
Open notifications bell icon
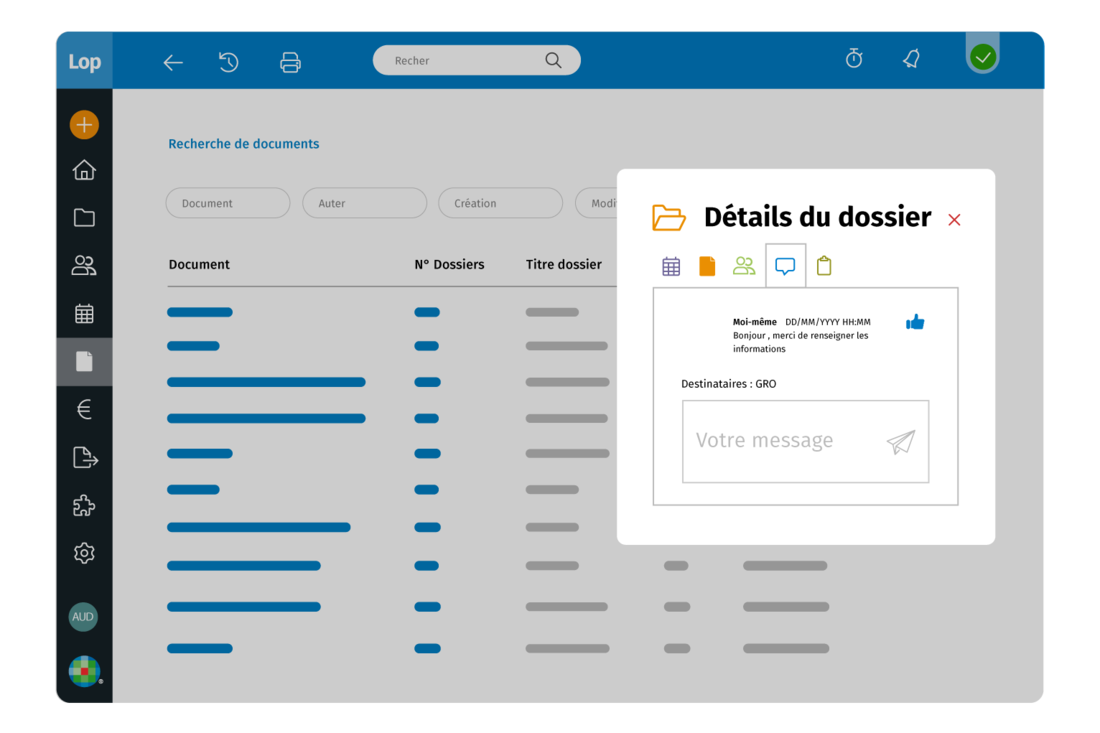(911, 59)
